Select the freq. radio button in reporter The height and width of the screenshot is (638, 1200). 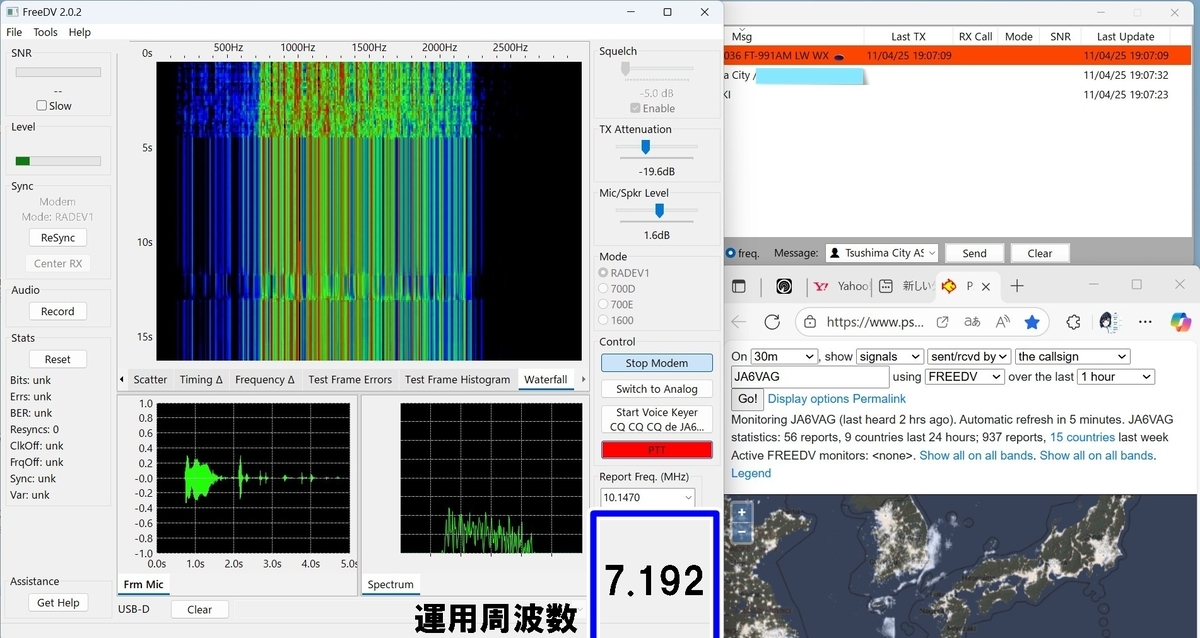point(731,253)
